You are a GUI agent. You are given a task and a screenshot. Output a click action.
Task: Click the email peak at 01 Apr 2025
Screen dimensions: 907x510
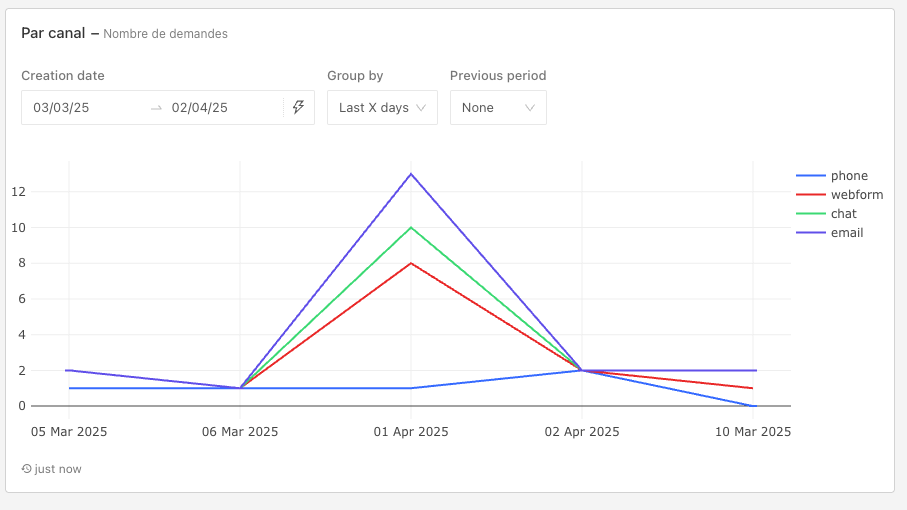click(x=411, y=174)
